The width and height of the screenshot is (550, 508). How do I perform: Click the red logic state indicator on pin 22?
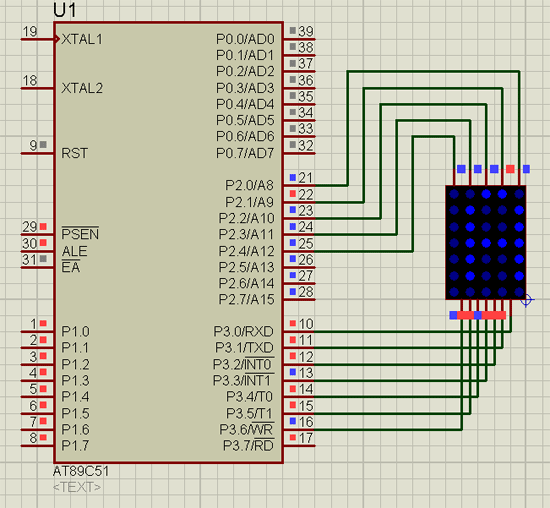293,194
